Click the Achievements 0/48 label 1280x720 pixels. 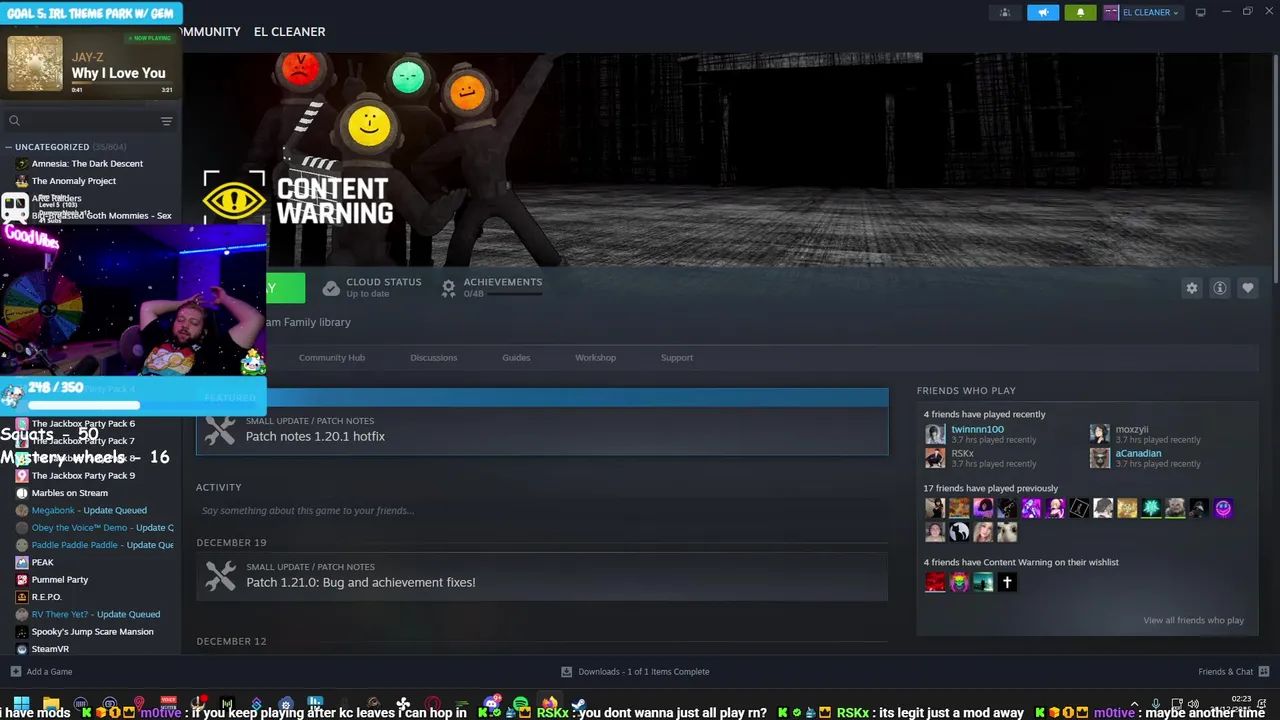pos(502,287)
